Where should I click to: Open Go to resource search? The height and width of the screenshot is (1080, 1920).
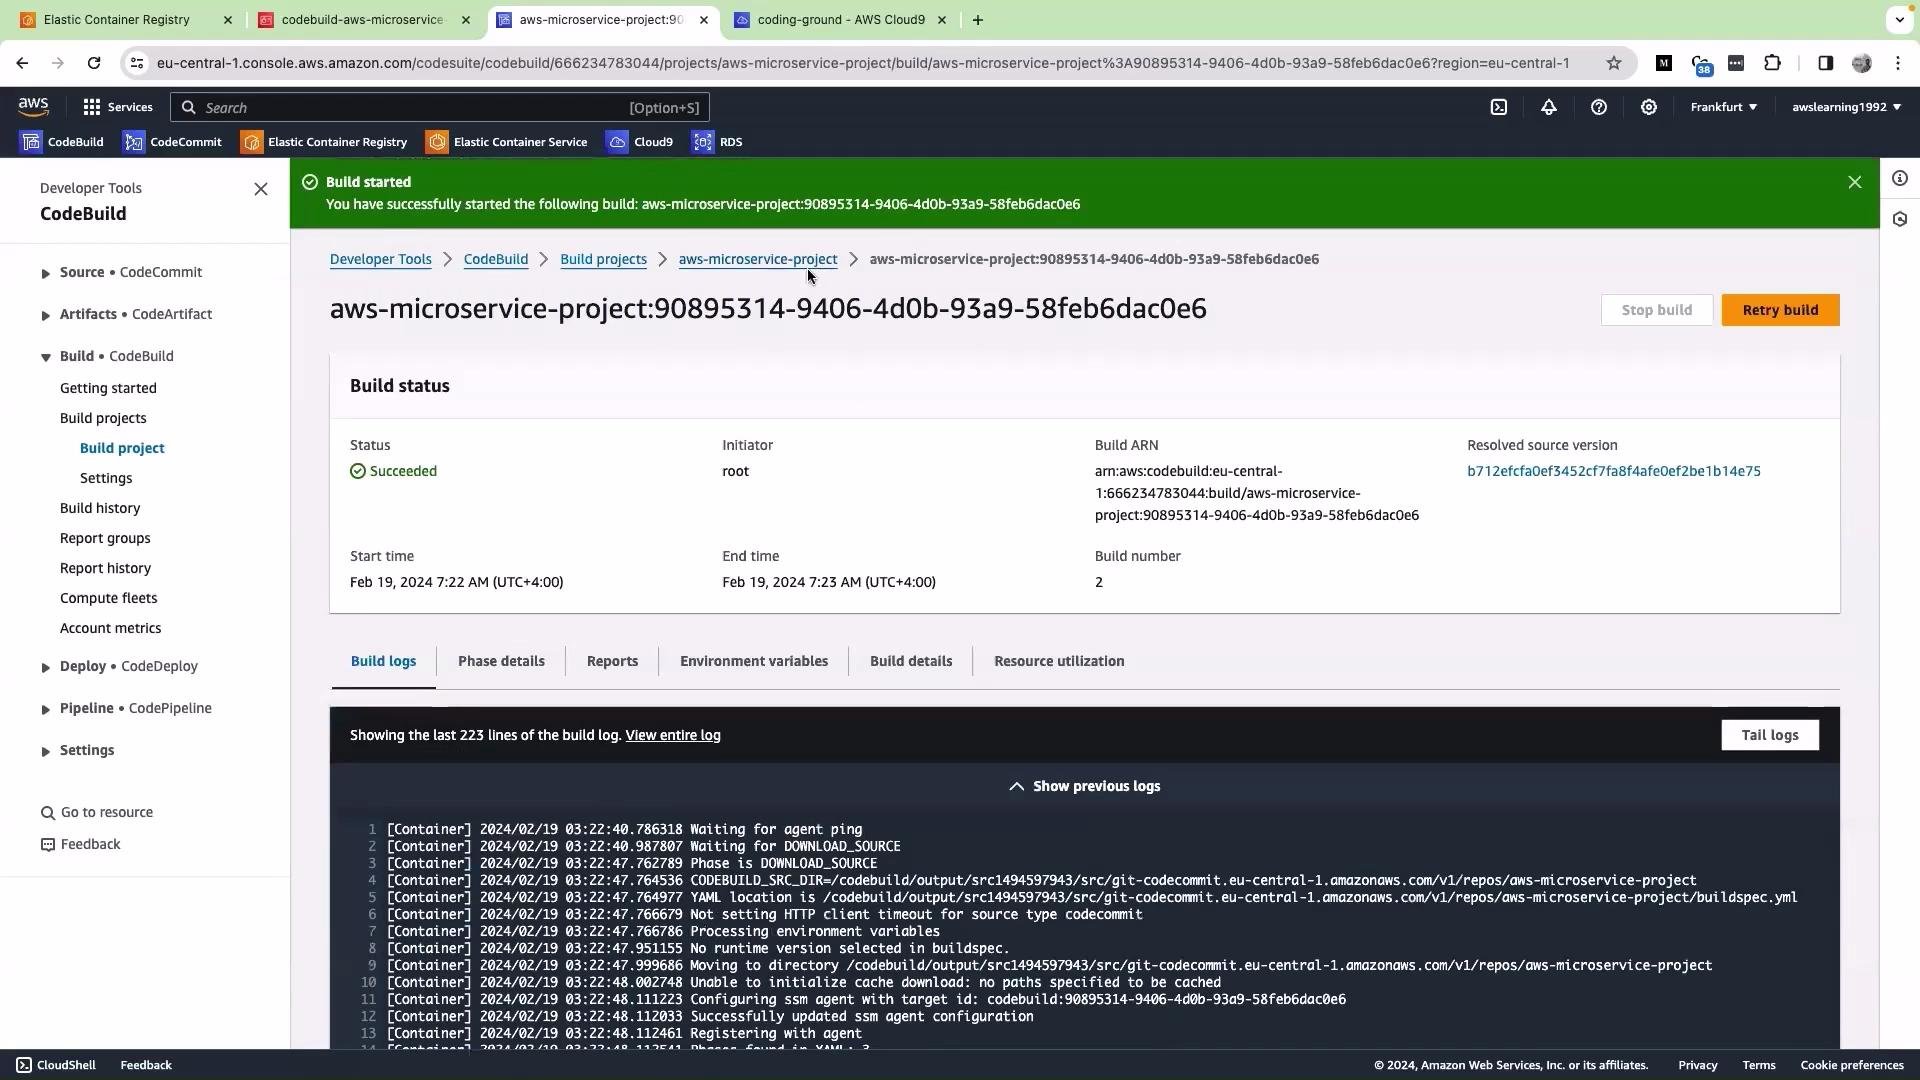click(x=97, y=812)
